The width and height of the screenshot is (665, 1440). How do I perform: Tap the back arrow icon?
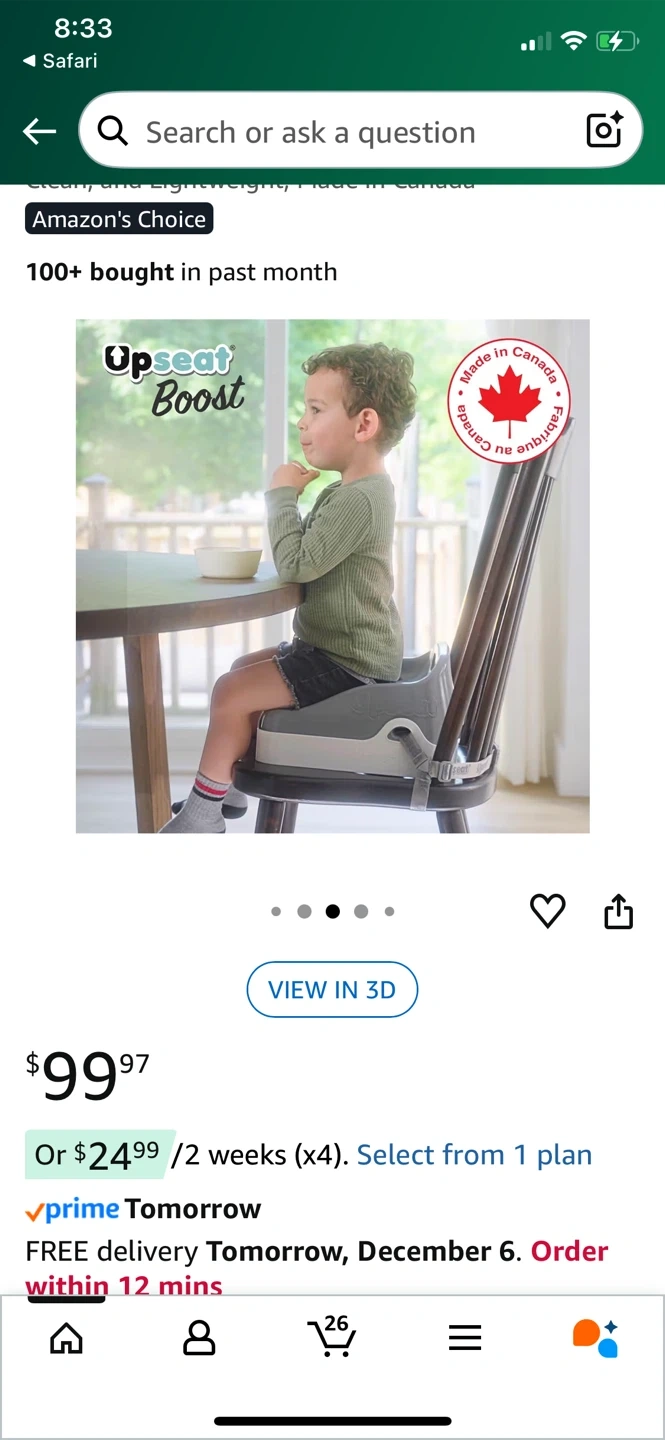[40, 131]
